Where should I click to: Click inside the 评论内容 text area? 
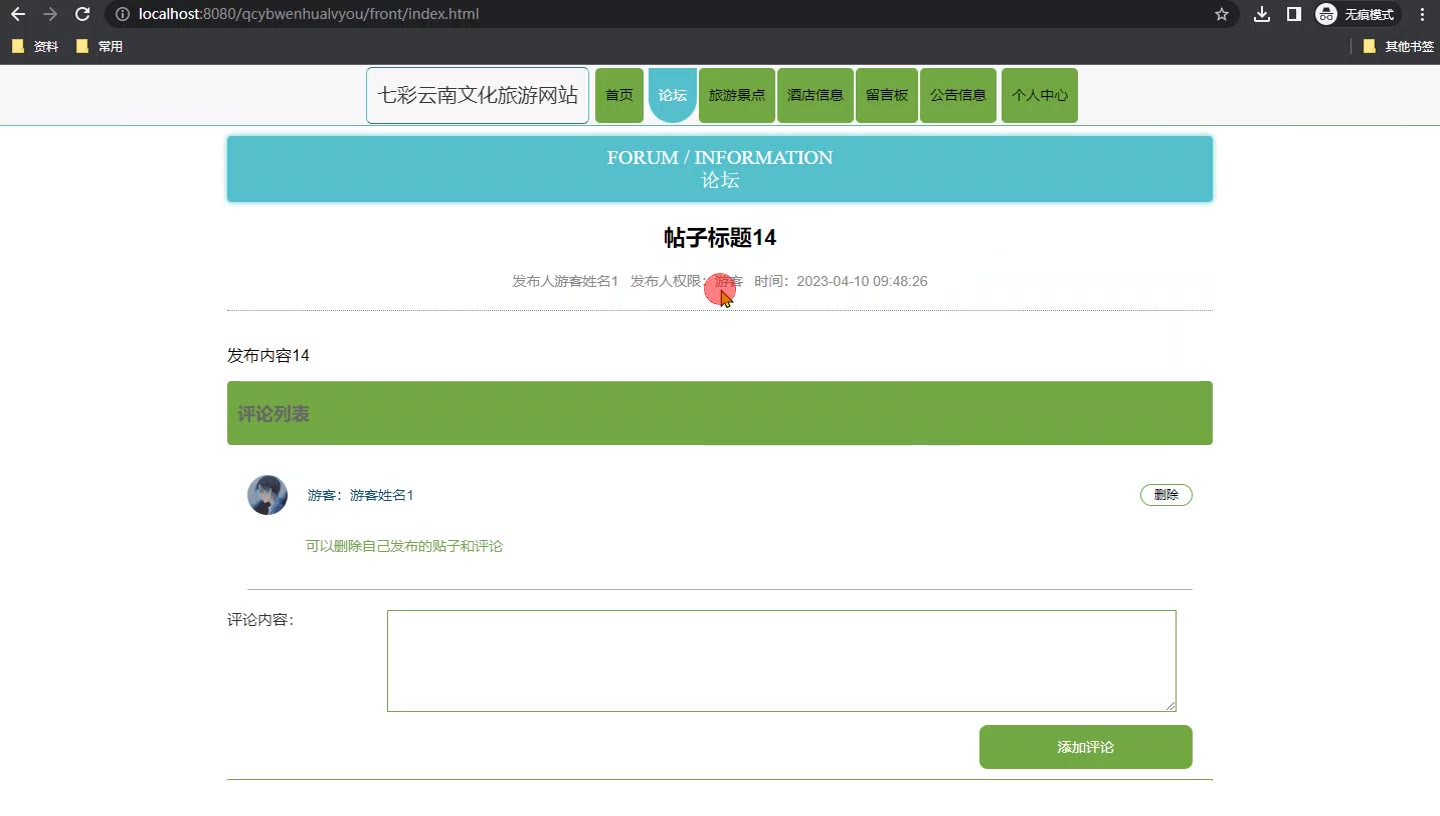tap(781, 661)
